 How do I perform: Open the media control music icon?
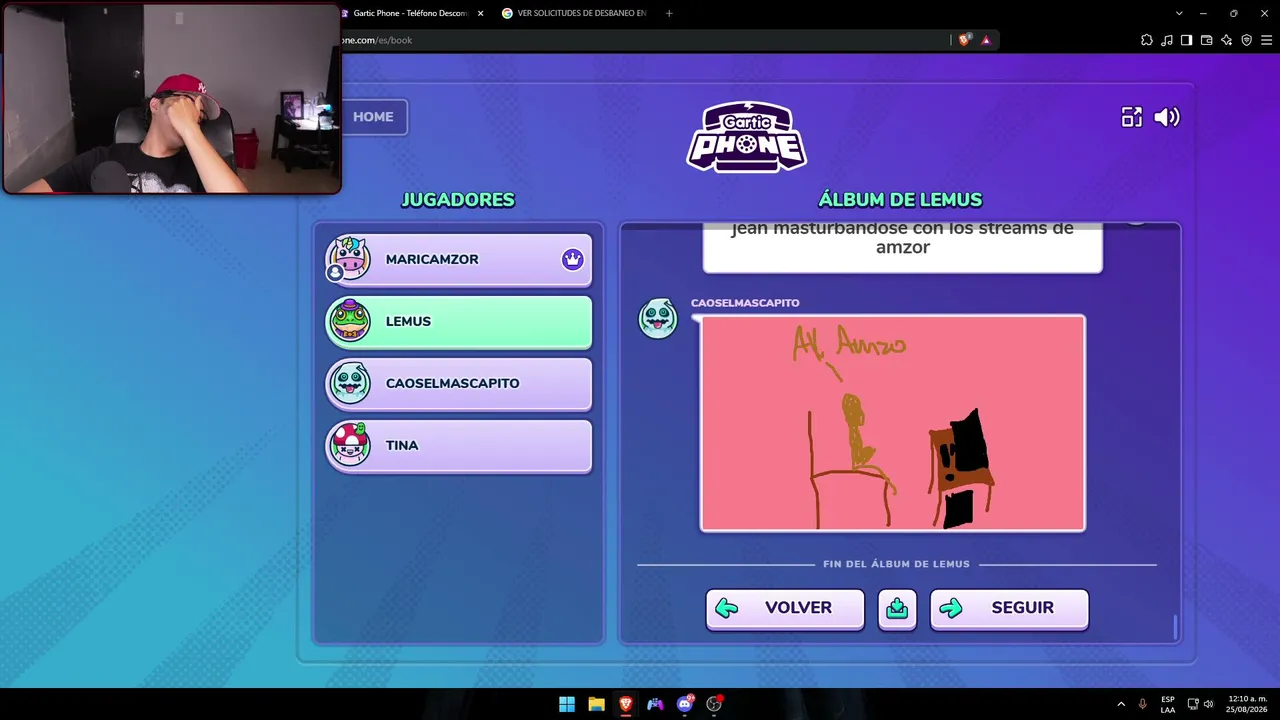(x=1167, y=40)
